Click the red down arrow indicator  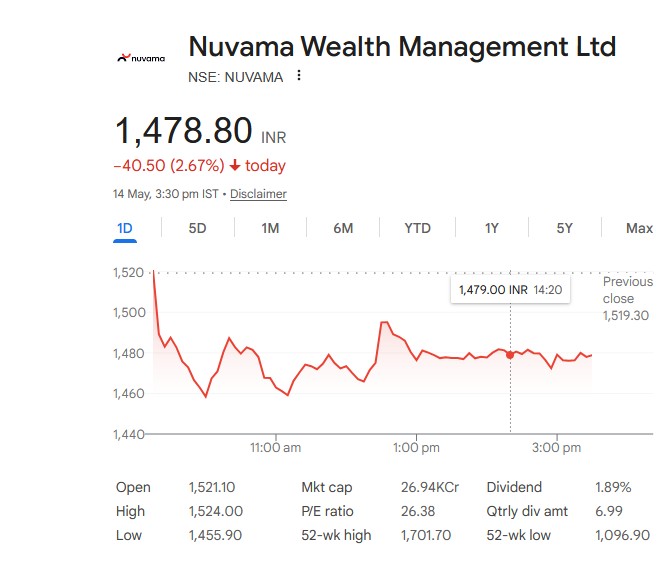(x=235, y=165)
